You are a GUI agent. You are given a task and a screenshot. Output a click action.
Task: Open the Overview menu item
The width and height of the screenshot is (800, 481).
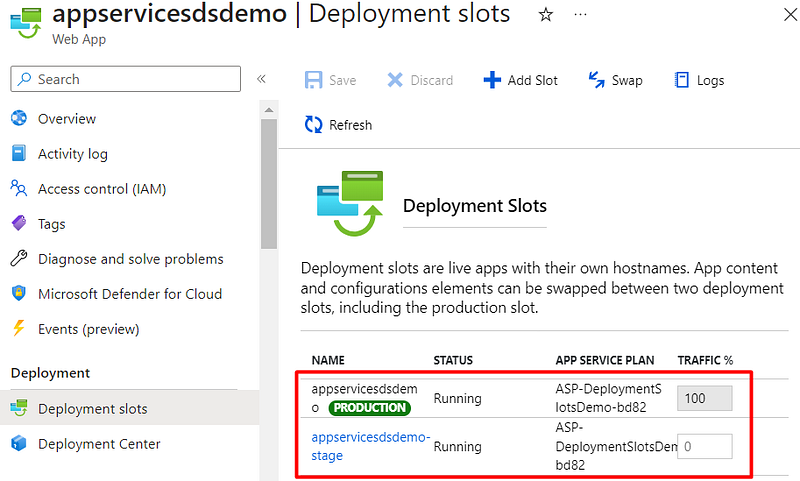[x=67, y=119]
